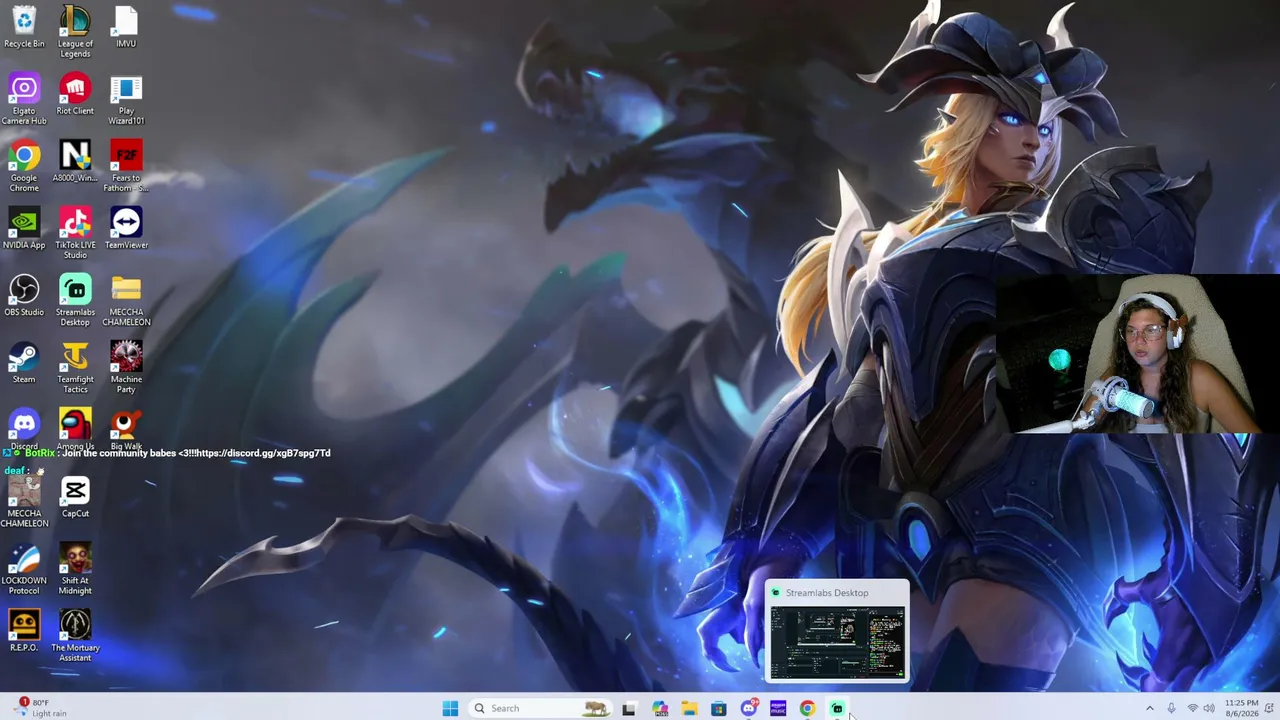This screenshot has height=720, width=1280.
Task: Select The Mortuary Assistant desktop icon
Action: (x=75, y=636)
